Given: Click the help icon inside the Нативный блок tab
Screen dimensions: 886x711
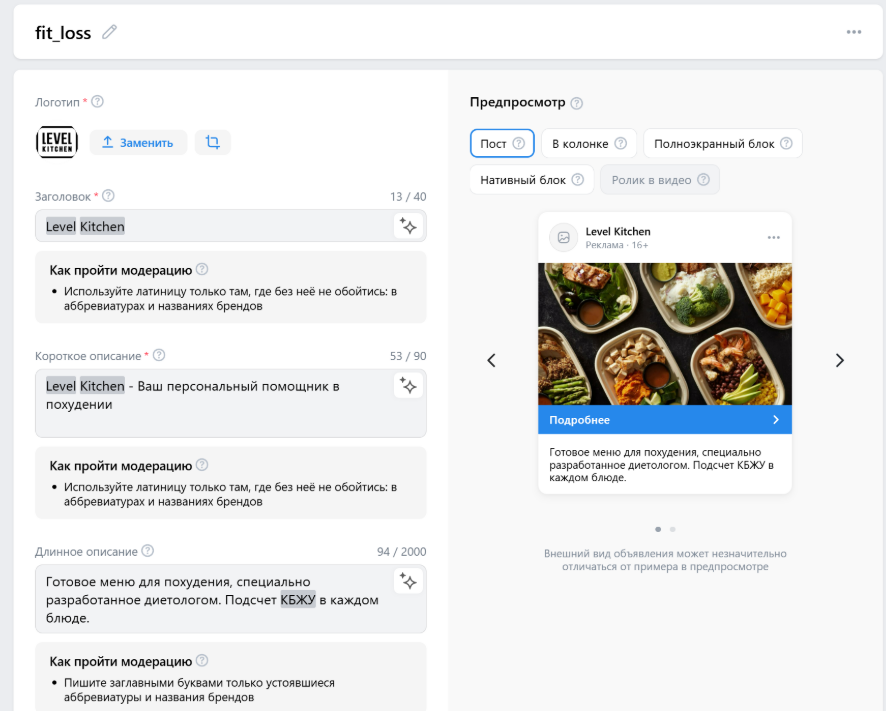Looking at the screenshot, I should (x=577, y=179).
